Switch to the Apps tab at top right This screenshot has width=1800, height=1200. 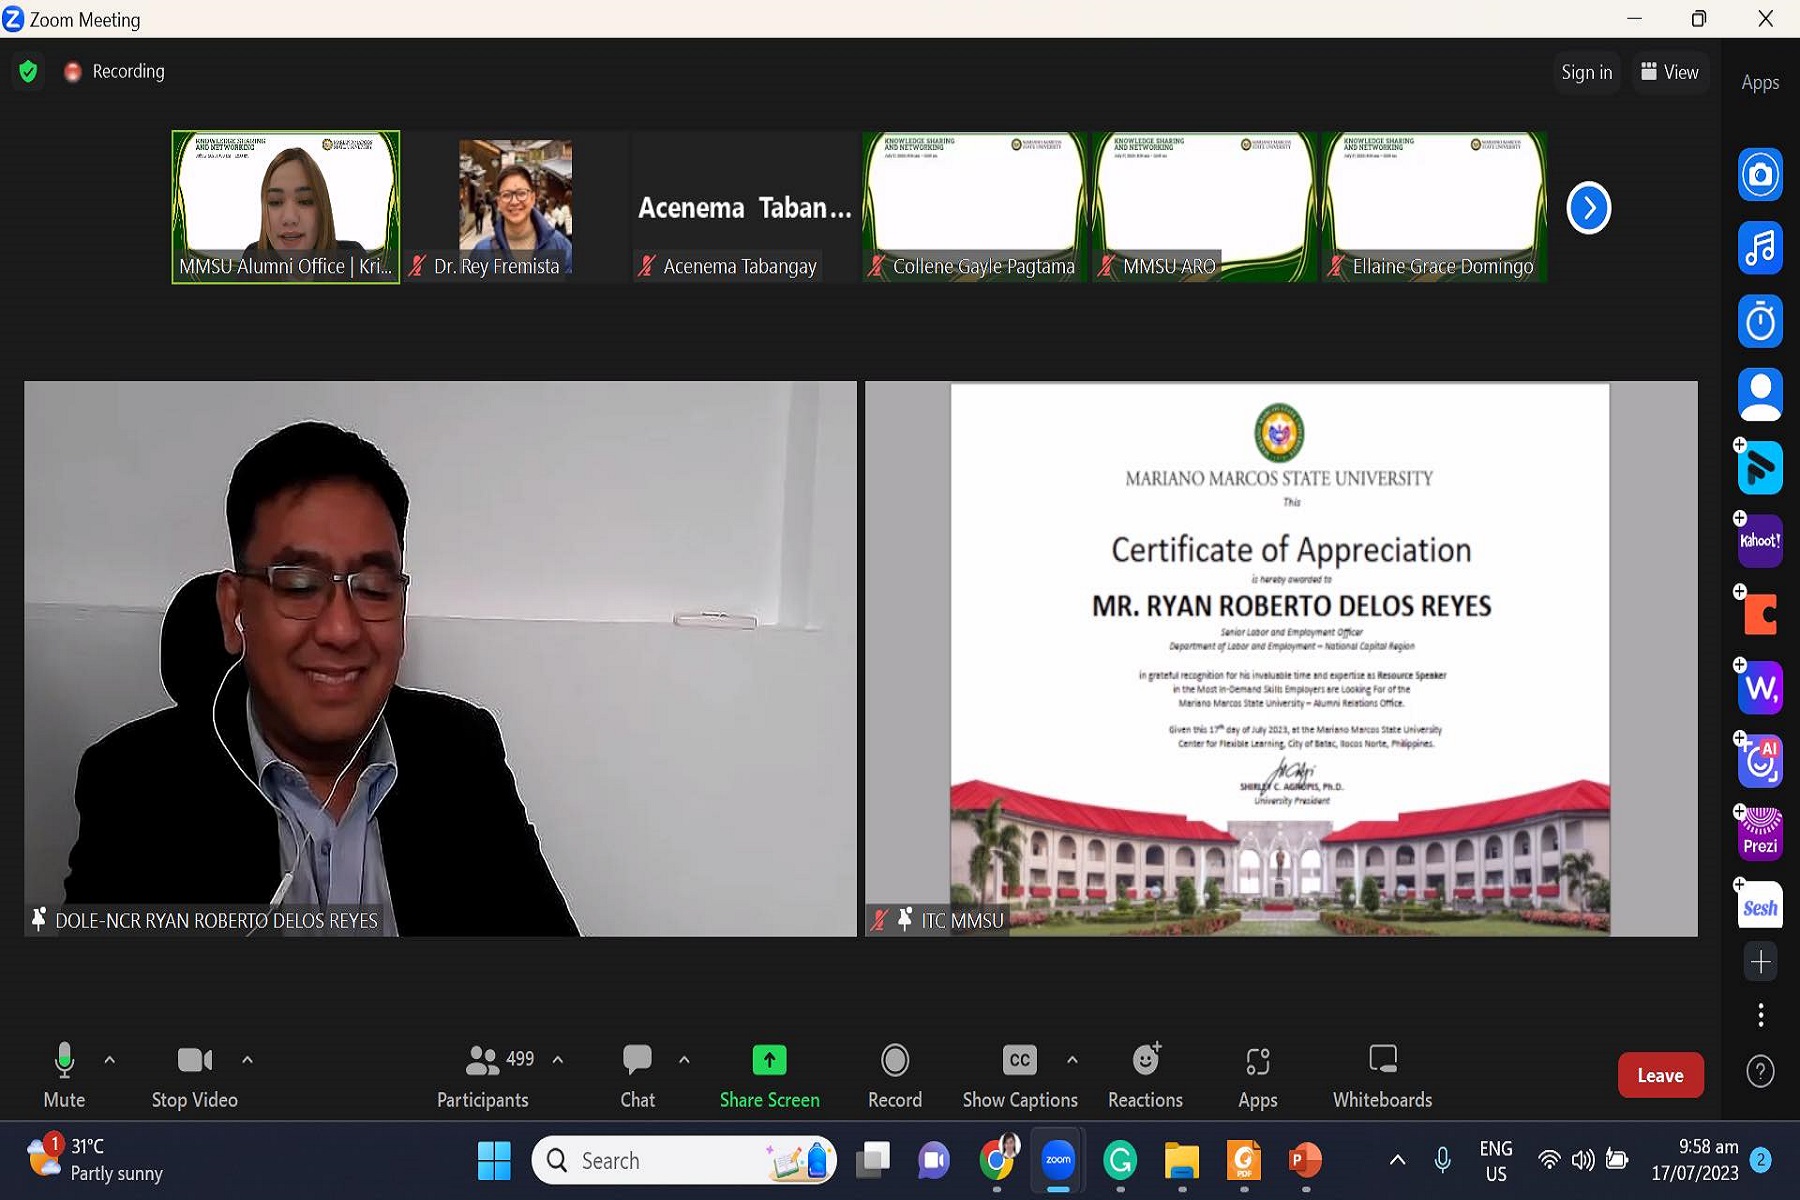(1760, 83)
